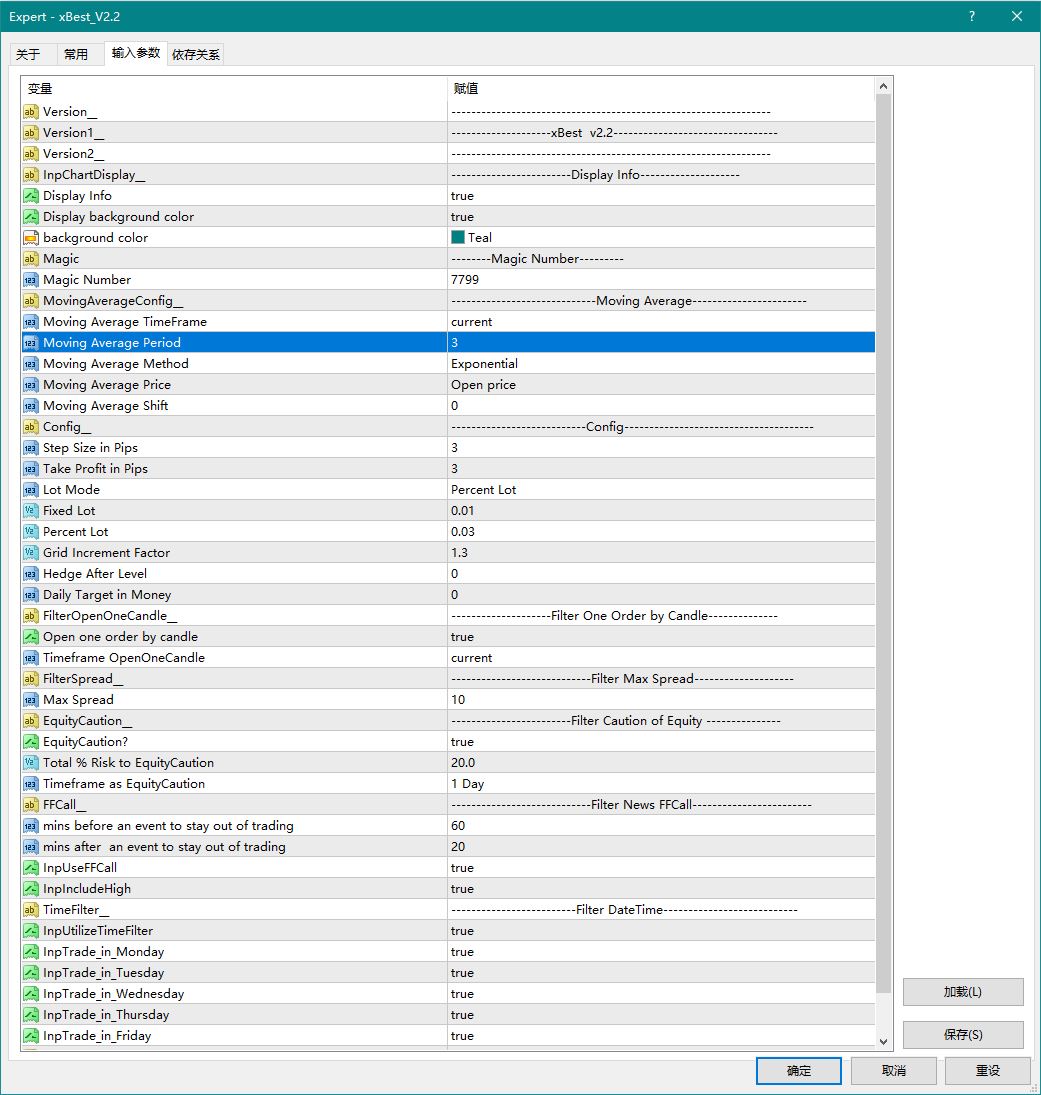The height and width of the screenshot is (1095, 1041).
Task: Click the Max Spread integer icon
Action: pos(30,700)
